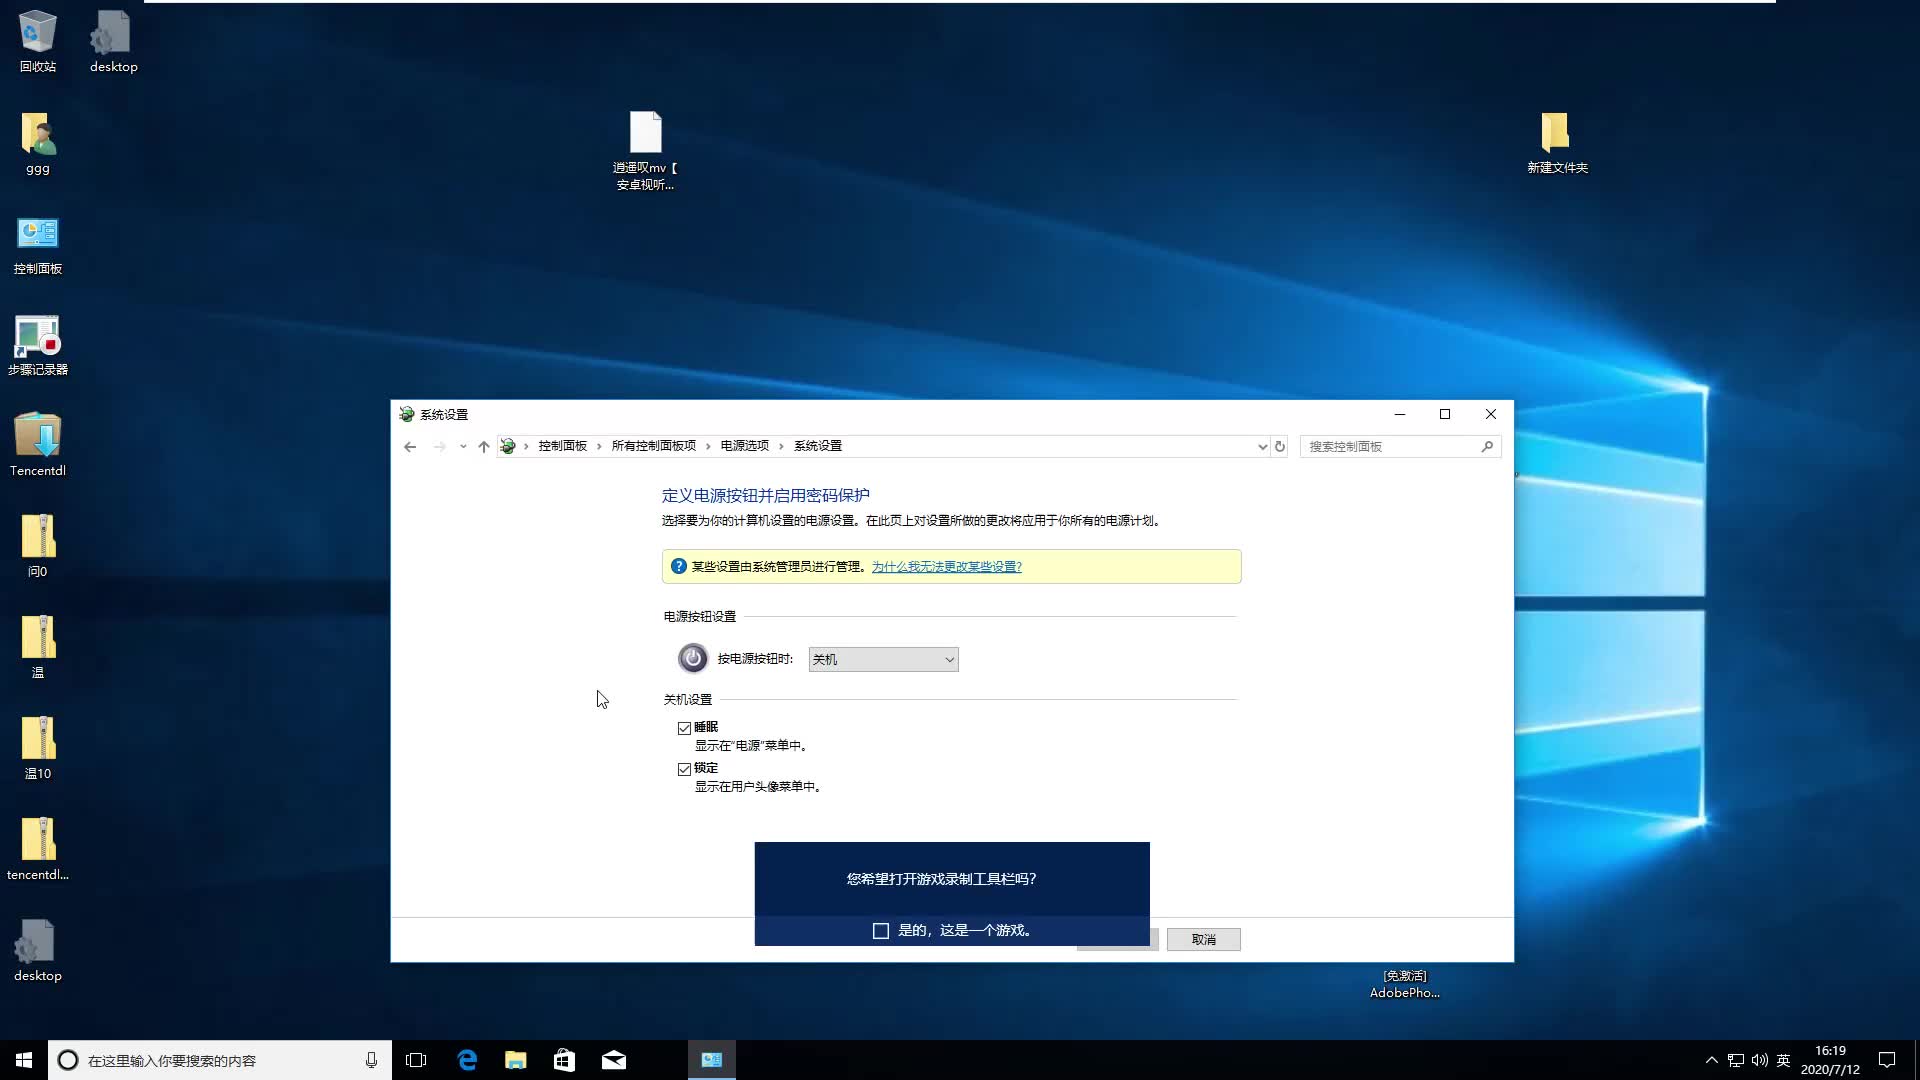The width and height of the screenshot is (1920, 1080).
Task: Launch the 步骤记录器 shortcut
Action: pos(37,346)
